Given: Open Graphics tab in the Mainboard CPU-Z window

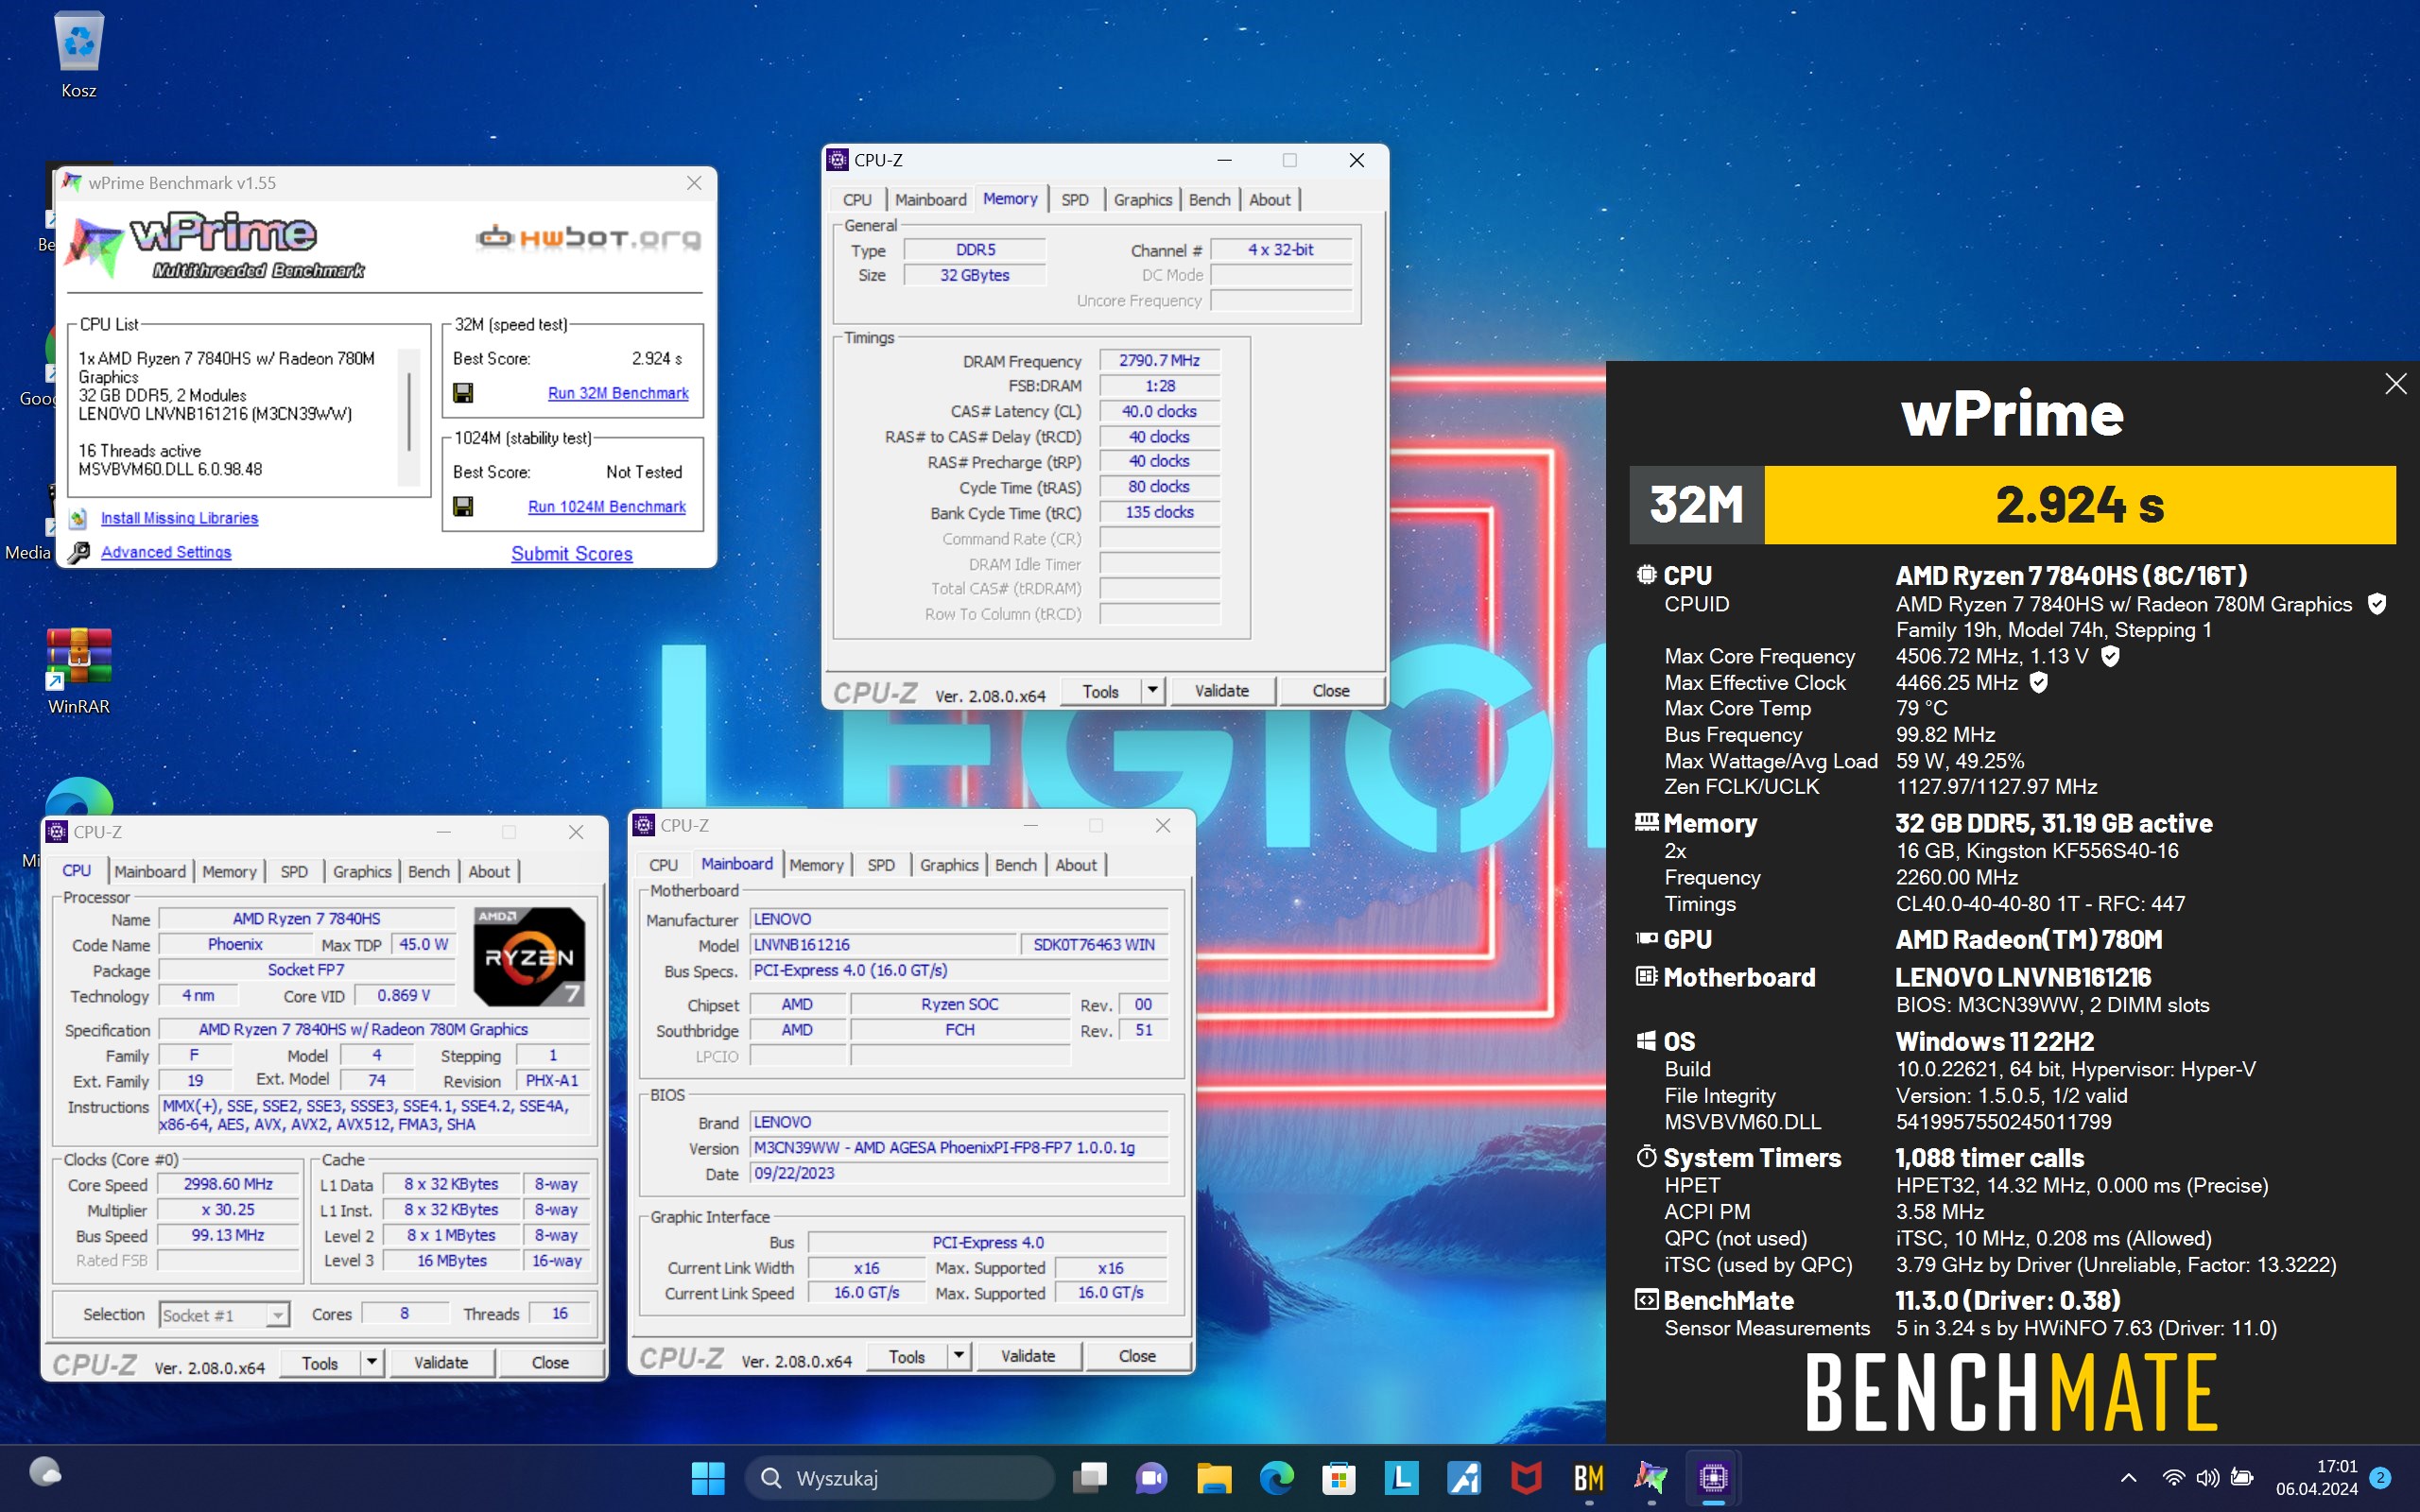Looking at the screenshot, I should coord(949,865).
